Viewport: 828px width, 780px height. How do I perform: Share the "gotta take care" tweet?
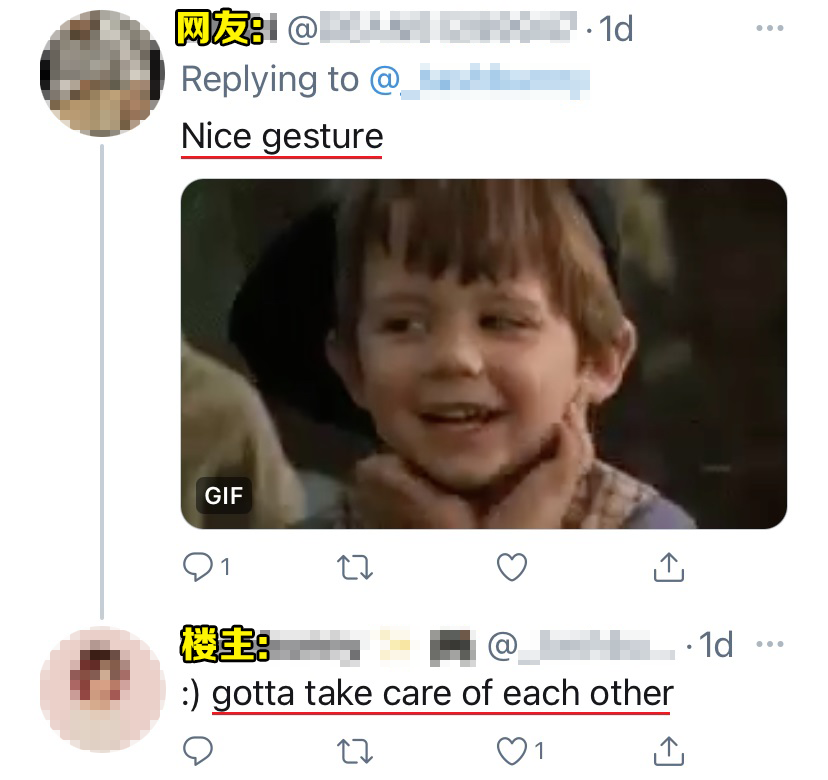(668, 750)
